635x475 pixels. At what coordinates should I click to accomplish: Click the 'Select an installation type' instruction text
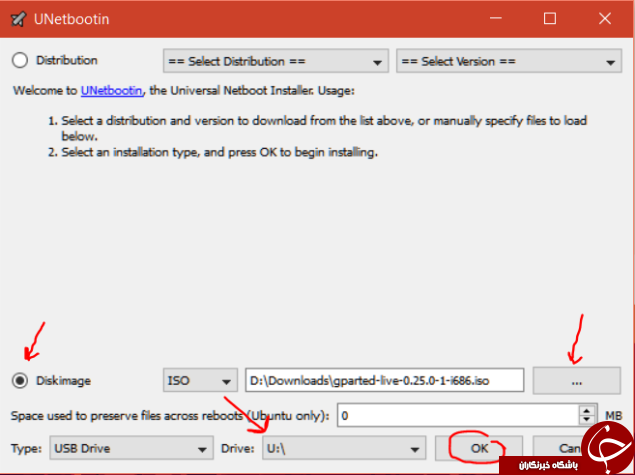[x=219, y=152]
